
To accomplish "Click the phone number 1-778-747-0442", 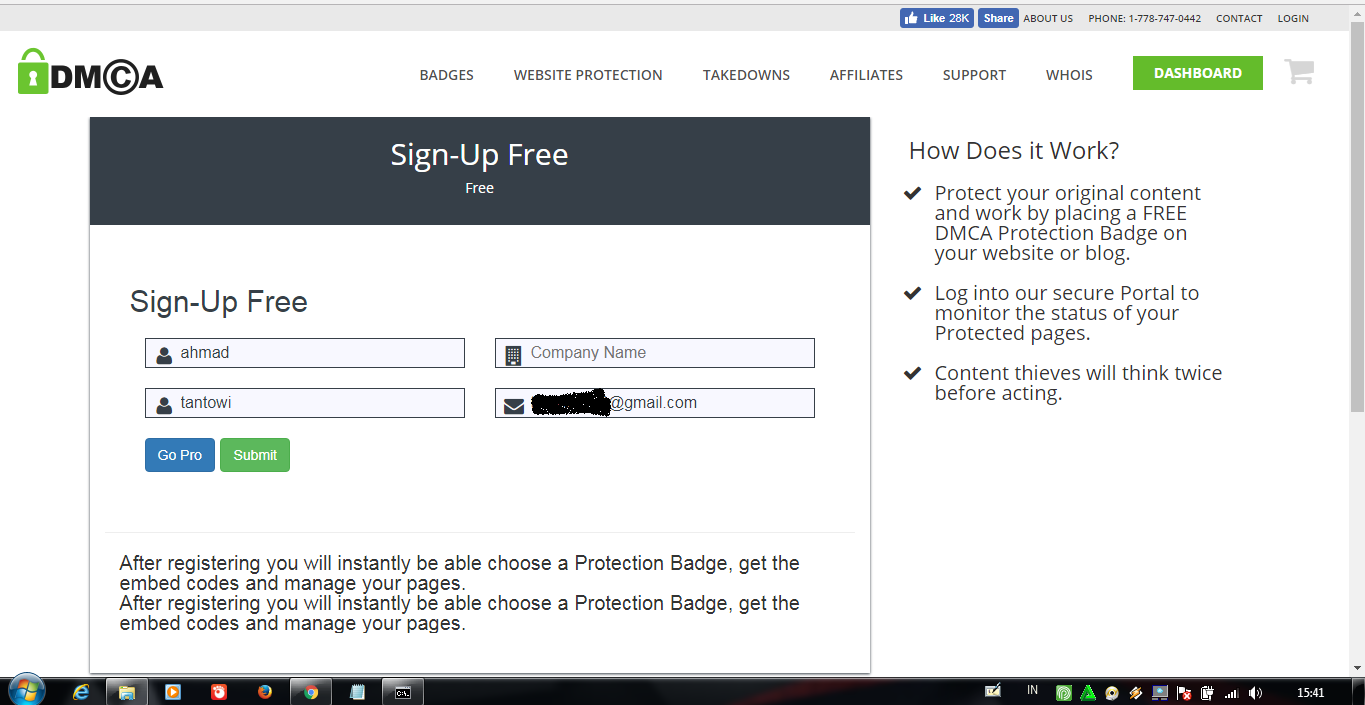I will pyautogui.click(x=1165, y=18).
